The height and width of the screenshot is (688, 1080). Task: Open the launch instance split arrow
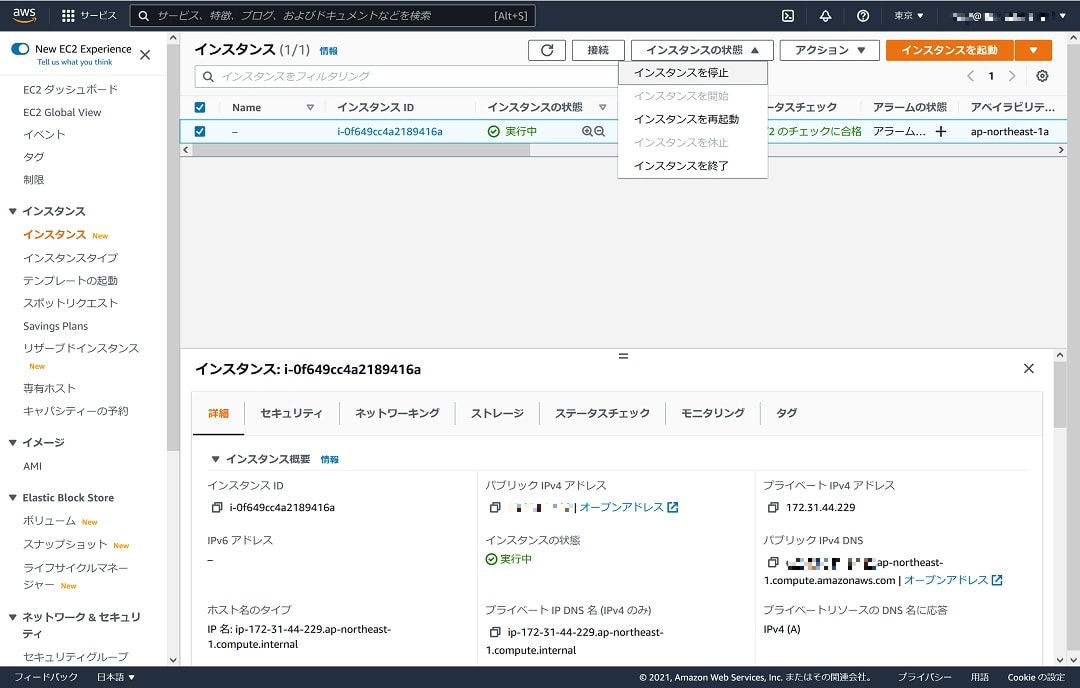tap(1033, 50)
